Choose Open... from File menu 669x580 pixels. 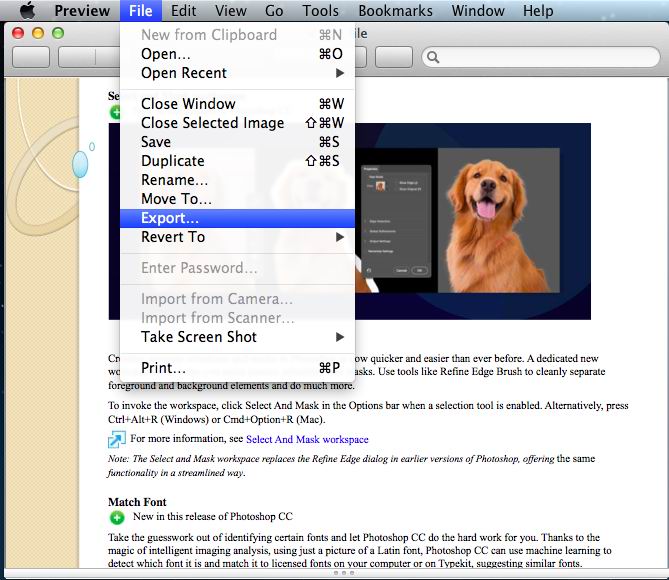[x=237, y=54]
